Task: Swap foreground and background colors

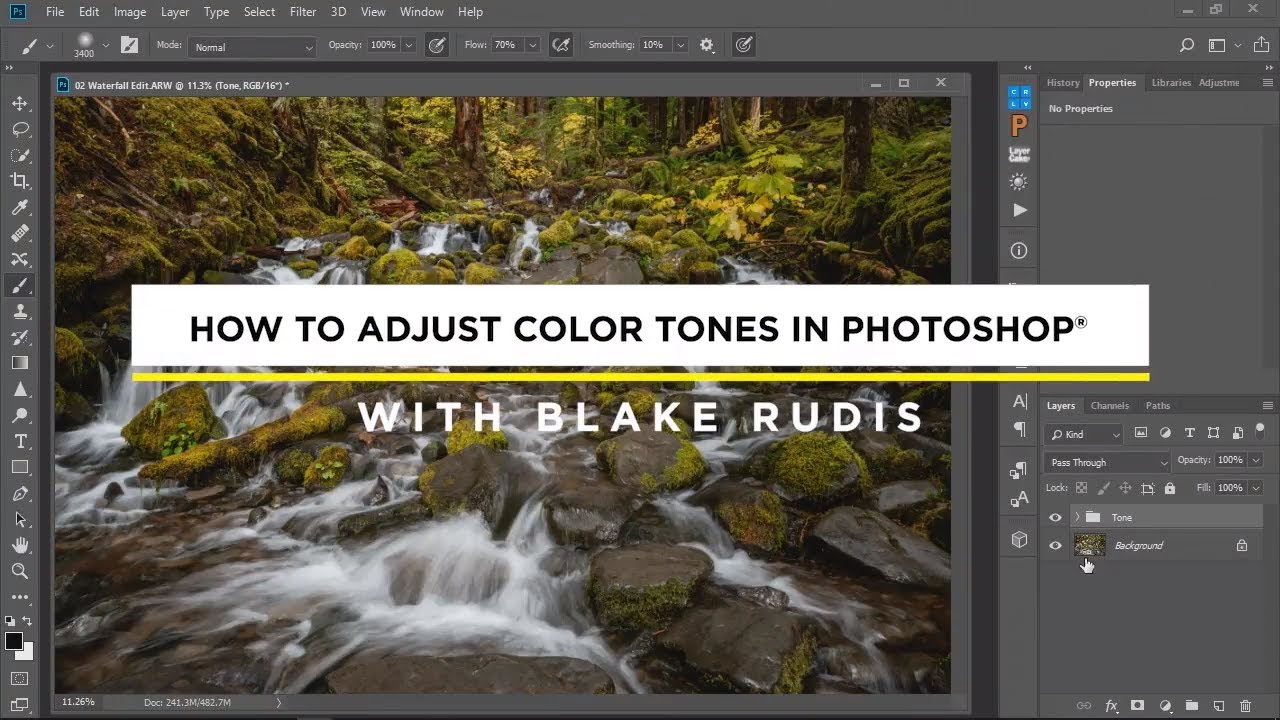Action: coord(27,623)
